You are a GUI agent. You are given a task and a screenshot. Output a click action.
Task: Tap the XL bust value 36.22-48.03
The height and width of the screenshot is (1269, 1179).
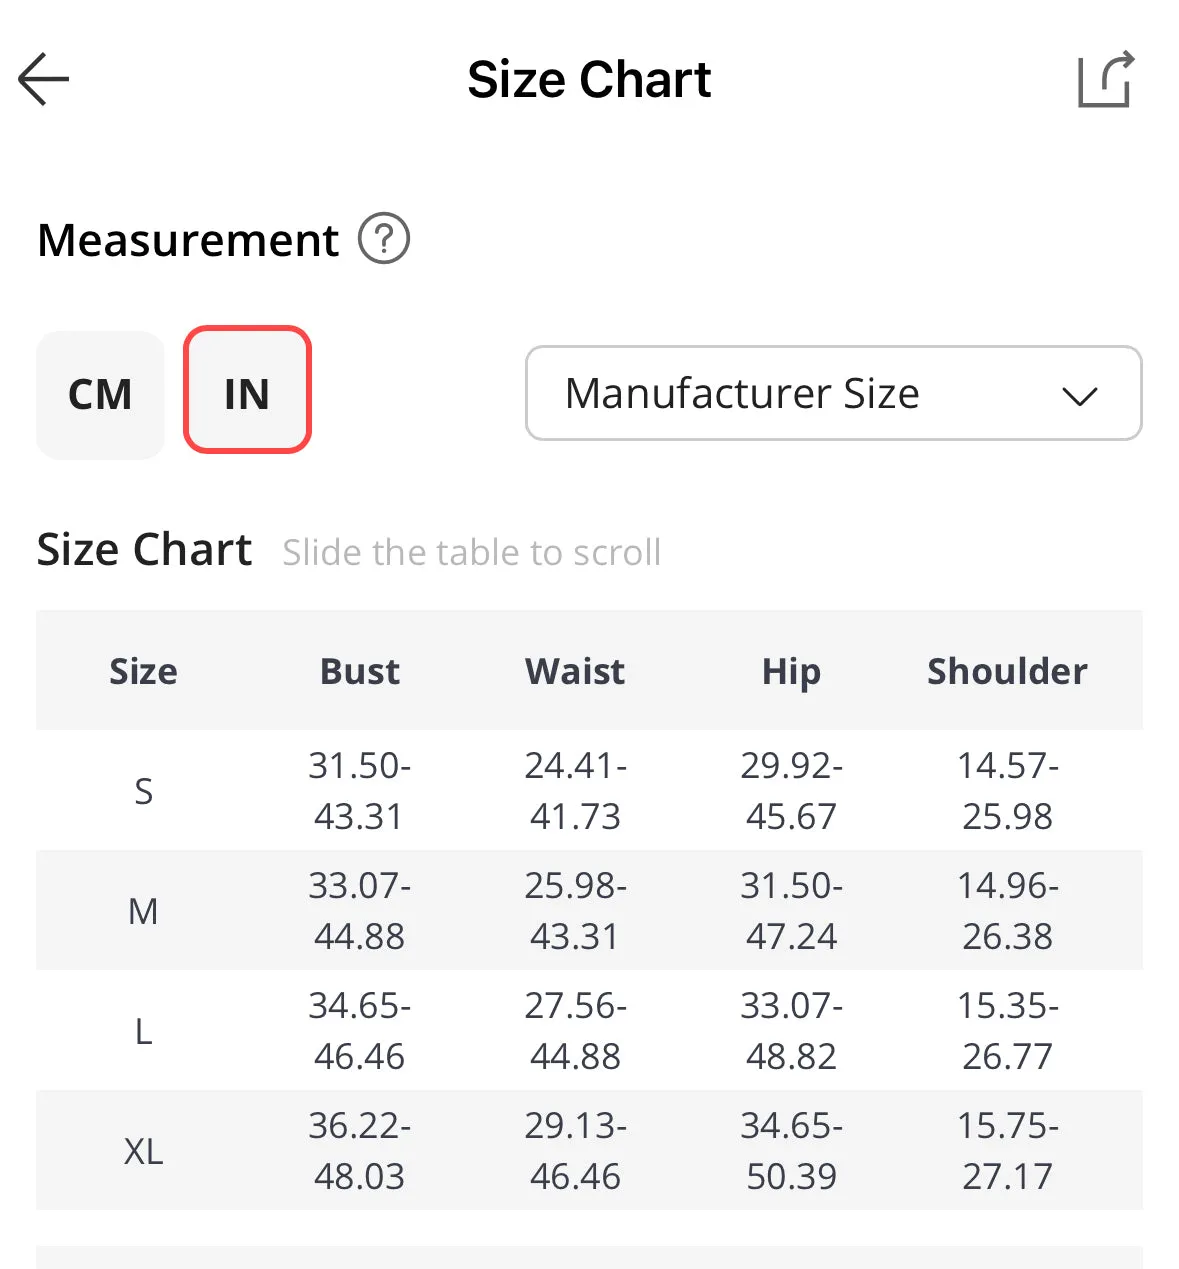[360, 1151]
